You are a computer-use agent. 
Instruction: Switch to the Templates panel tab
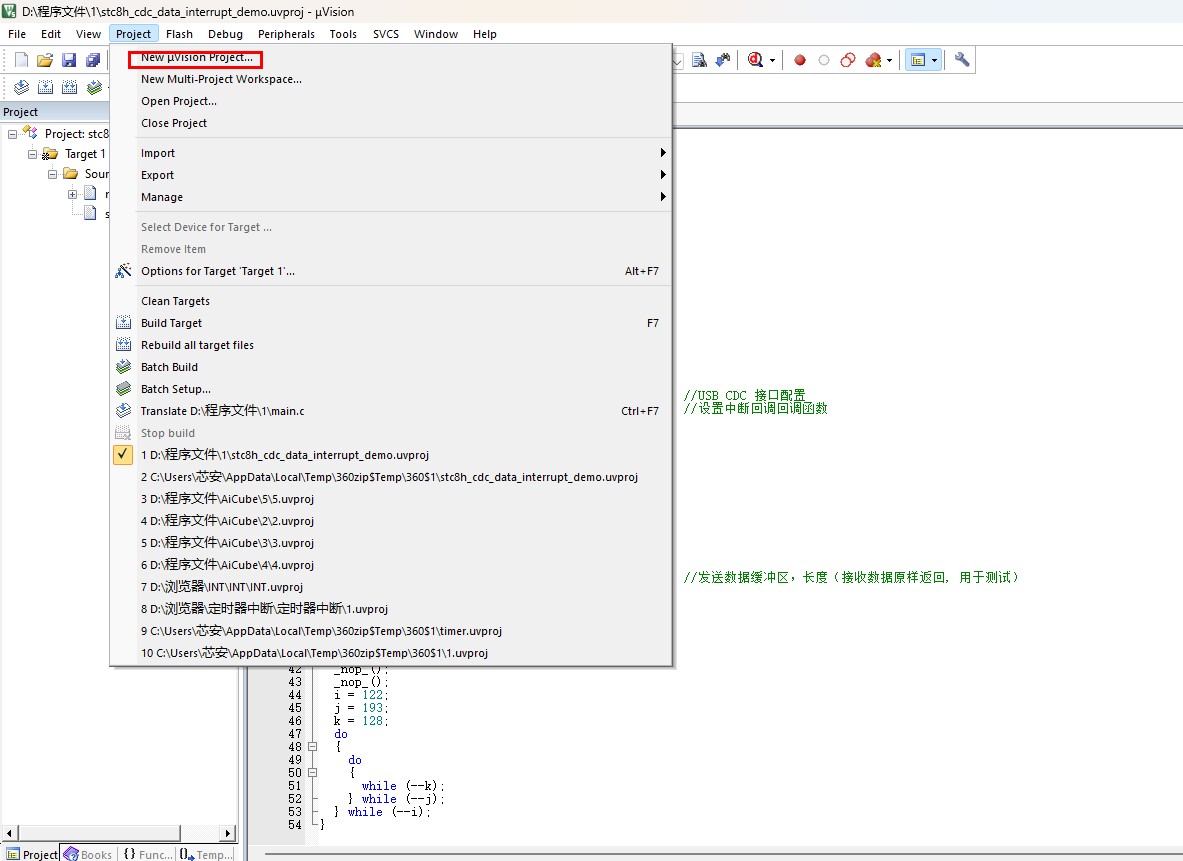point(207,854)
